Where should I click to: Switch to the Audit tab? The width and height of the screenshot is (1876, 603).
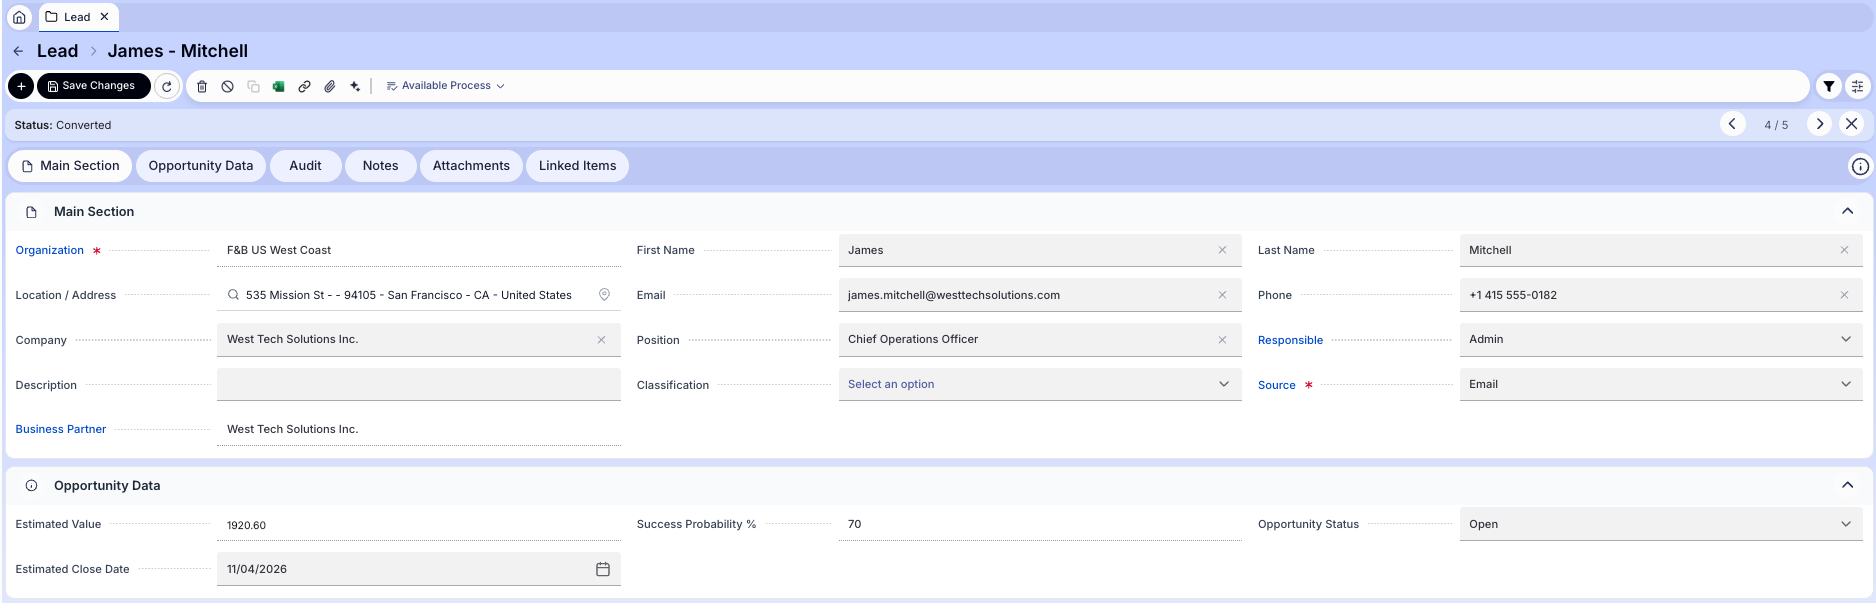(x=305, y=166)
